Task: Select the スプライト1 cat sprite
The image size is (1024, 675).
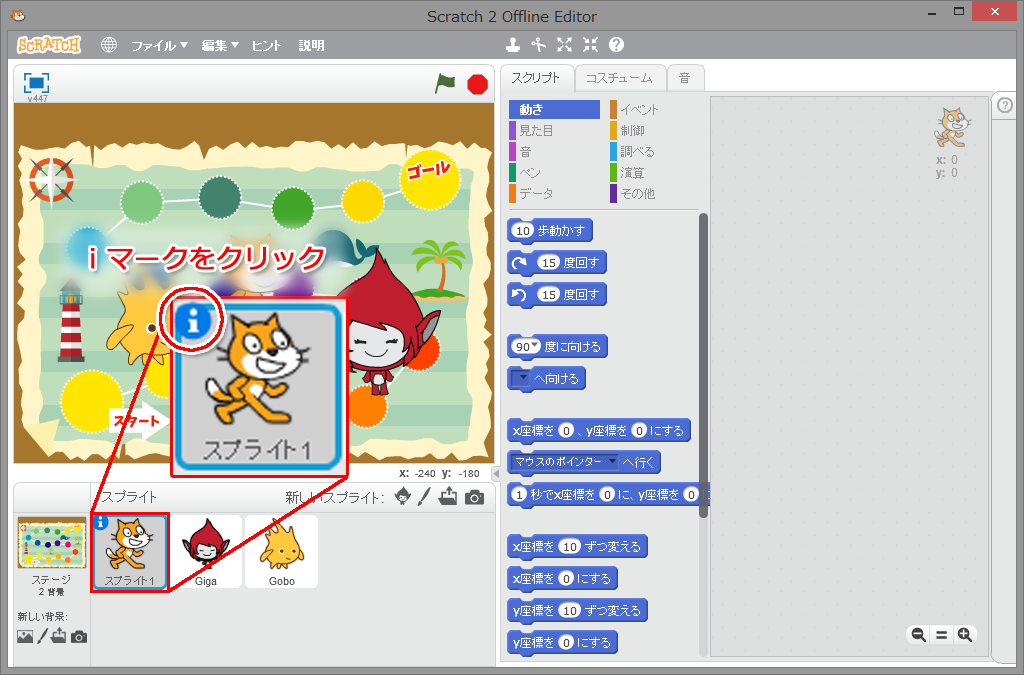Action: click(130, 552)
